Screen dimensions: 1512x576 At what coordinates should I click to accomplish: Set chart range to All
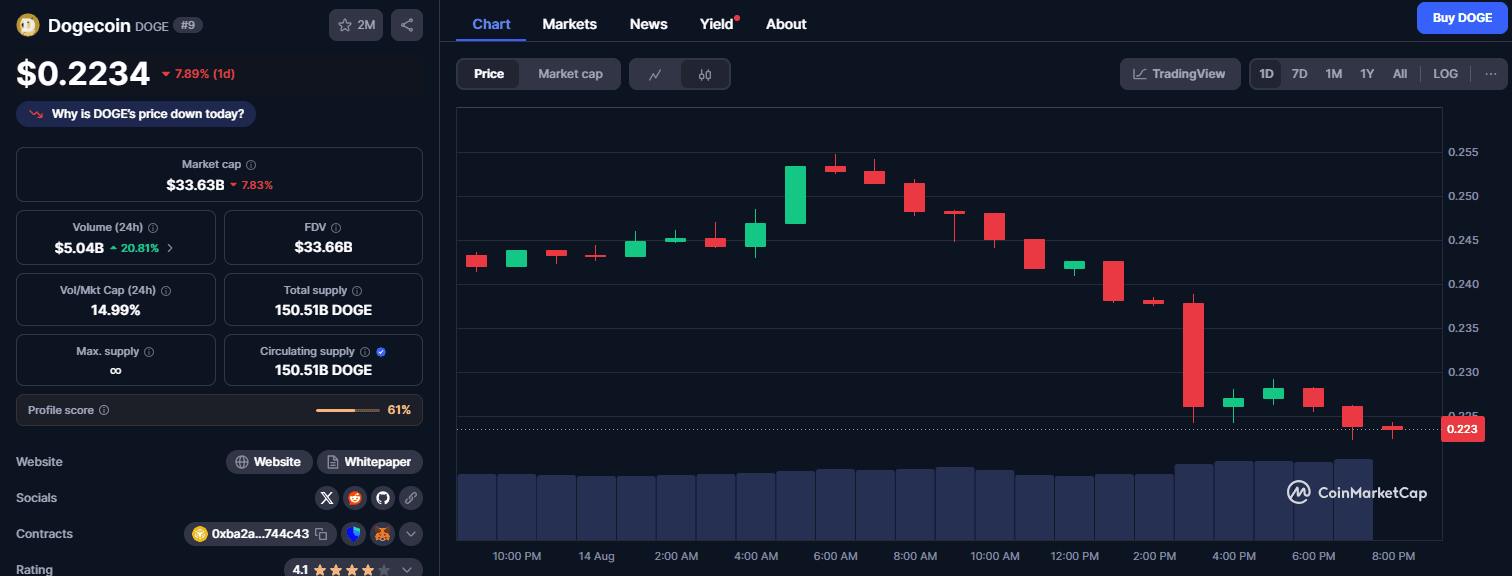tap(1400, 74)
